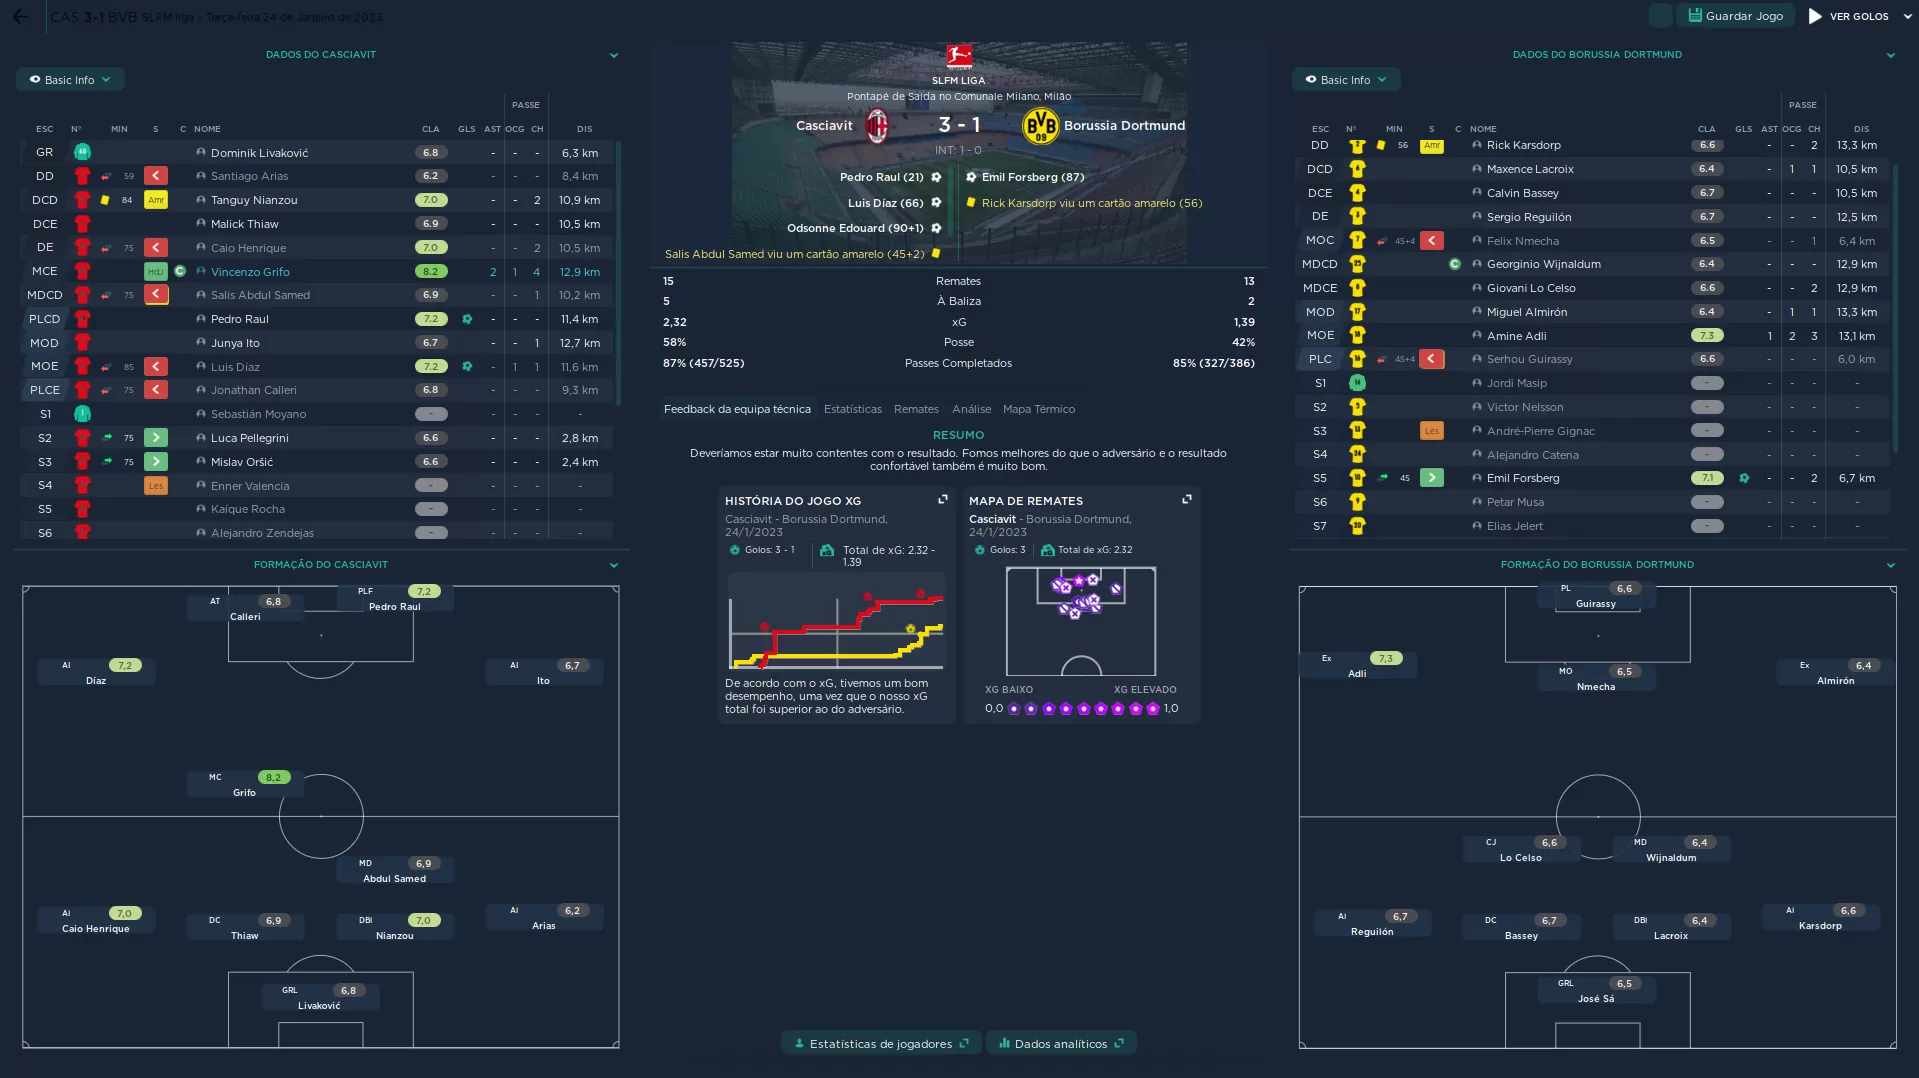Click Odsonne Edouard (90+1) goal event
The image size is (1919, 1078).
[x=864, y=228]
